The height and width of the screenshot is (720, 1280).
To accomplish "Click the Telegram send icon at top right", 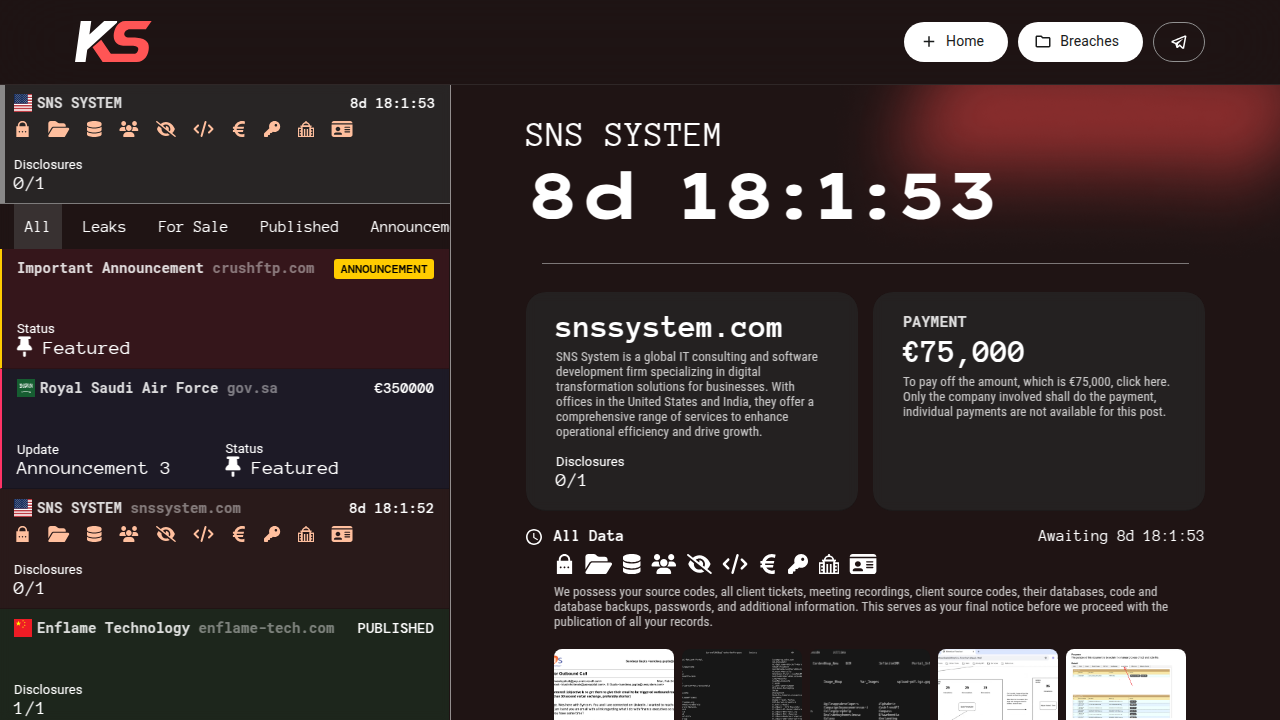I will (x=1178, y=41).
